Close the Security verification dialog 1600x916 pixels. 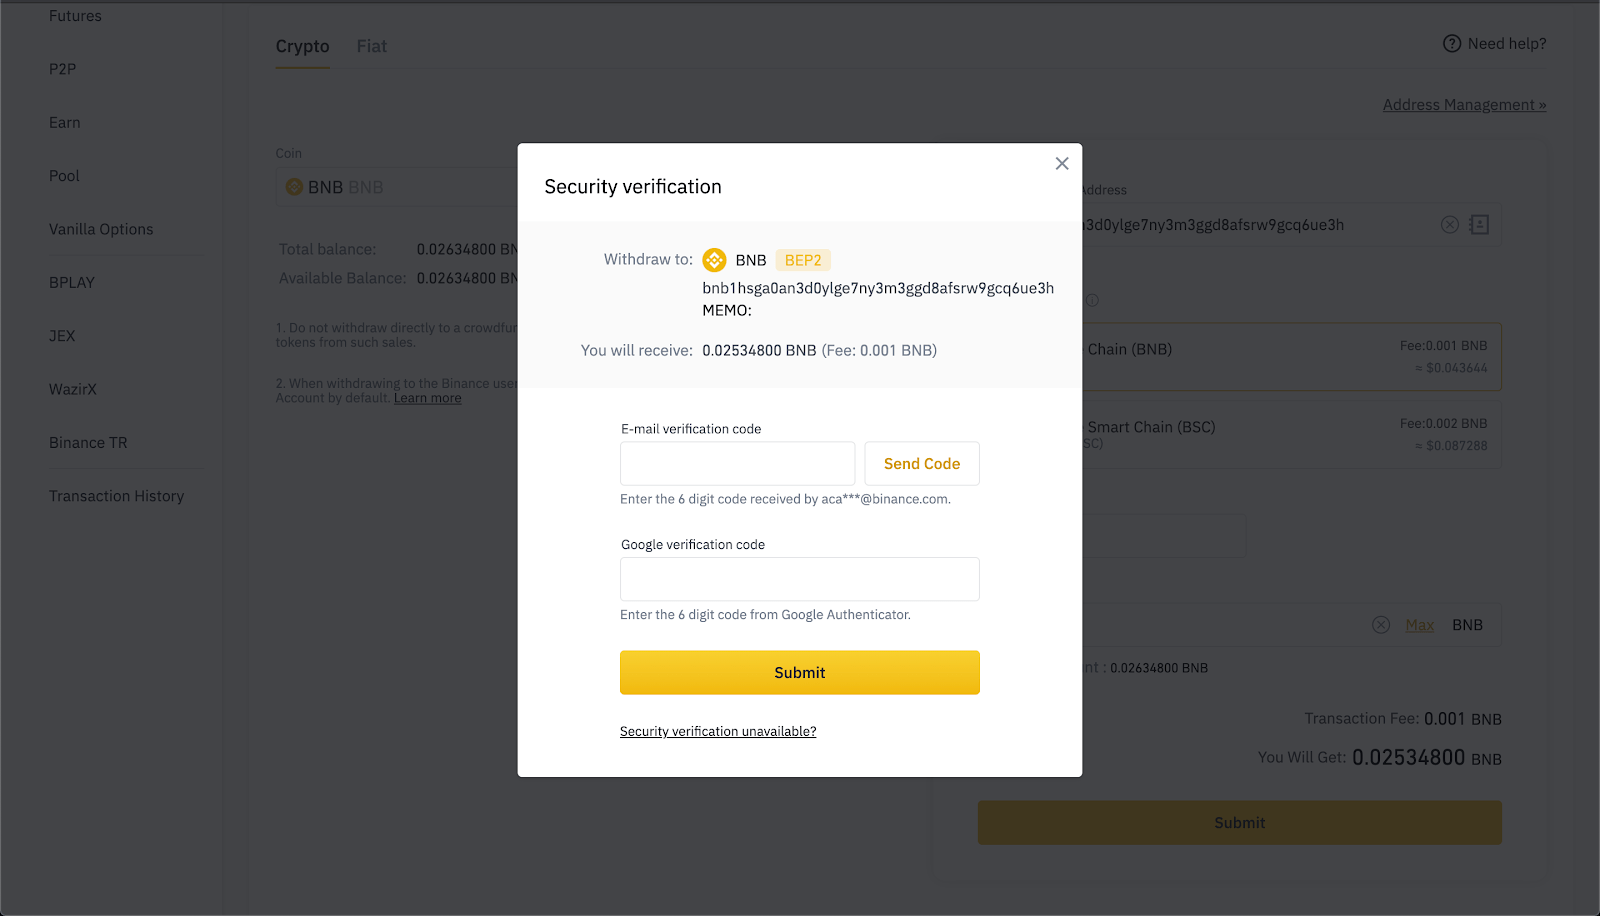tap(1061, 163)
